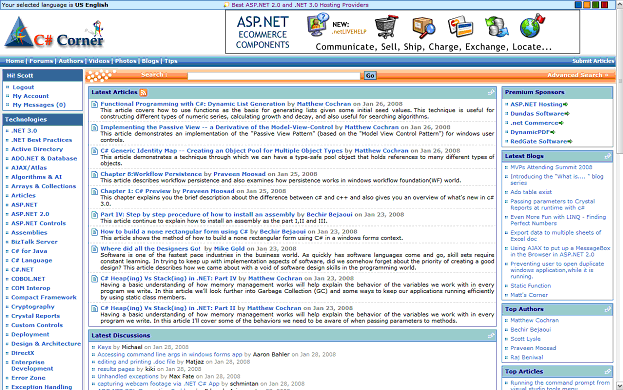Open Static Function blog post
This screenshot has height=390, width=623.
coord(531,286)
